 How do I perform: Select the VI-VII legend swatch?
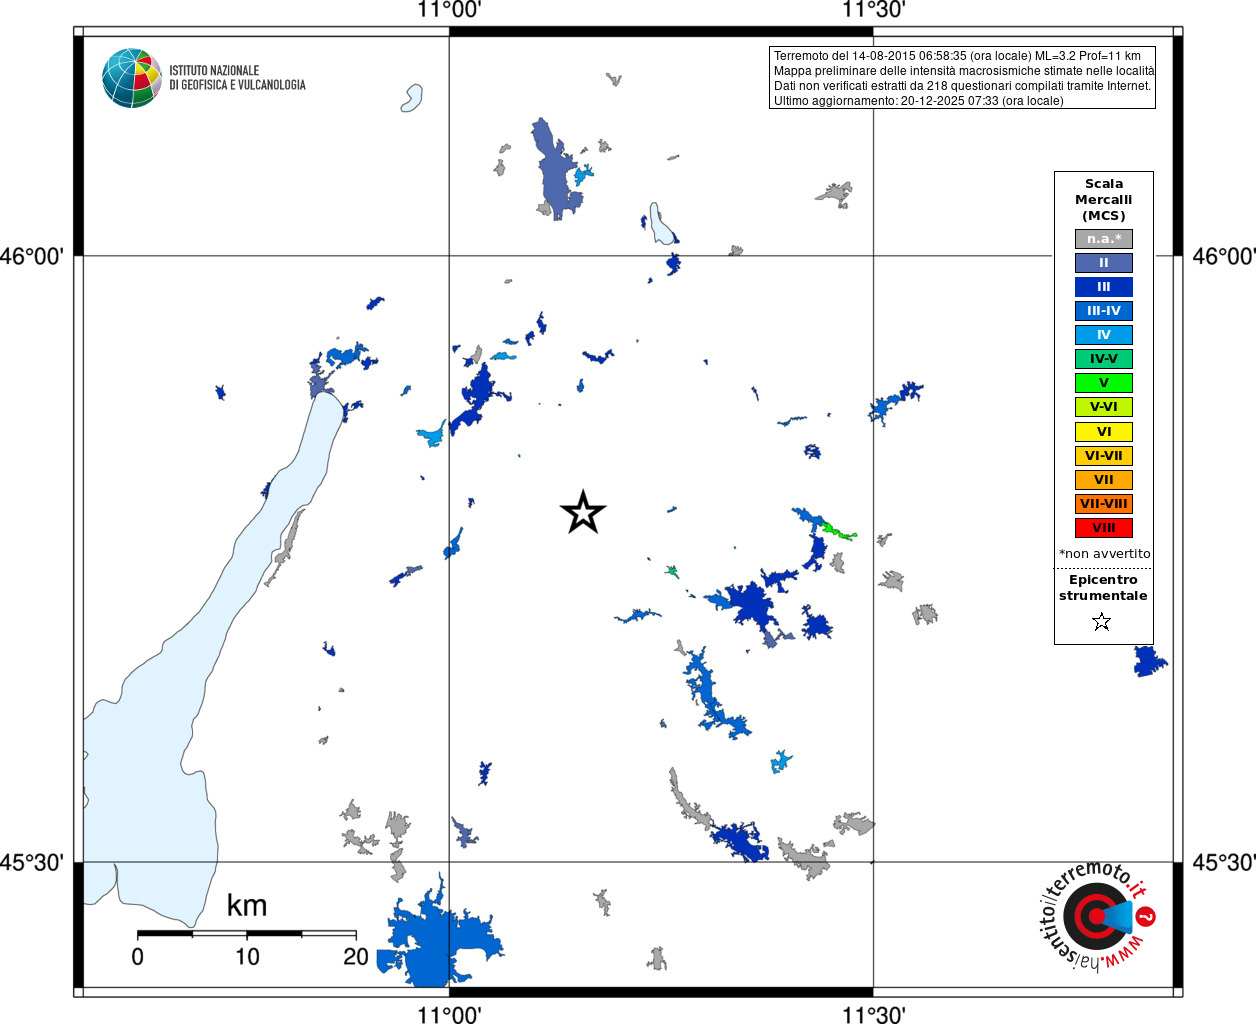point(1104,456)
